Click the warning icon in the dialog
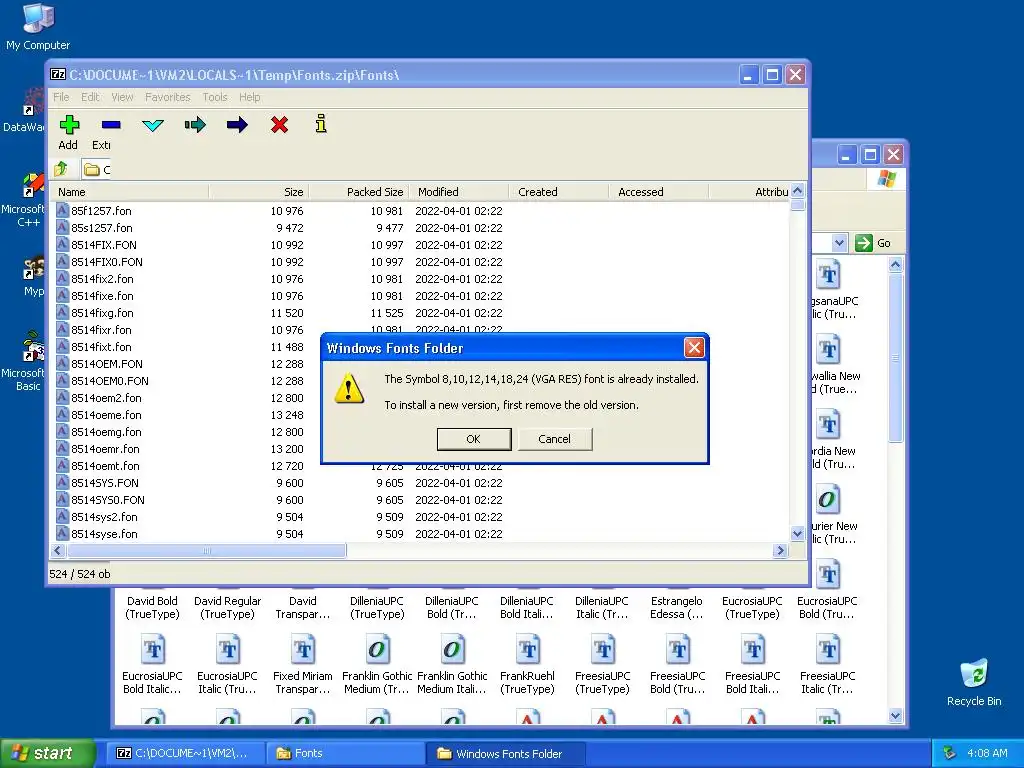The height and width of the screenshot is (768, 1024). (349, 389)
